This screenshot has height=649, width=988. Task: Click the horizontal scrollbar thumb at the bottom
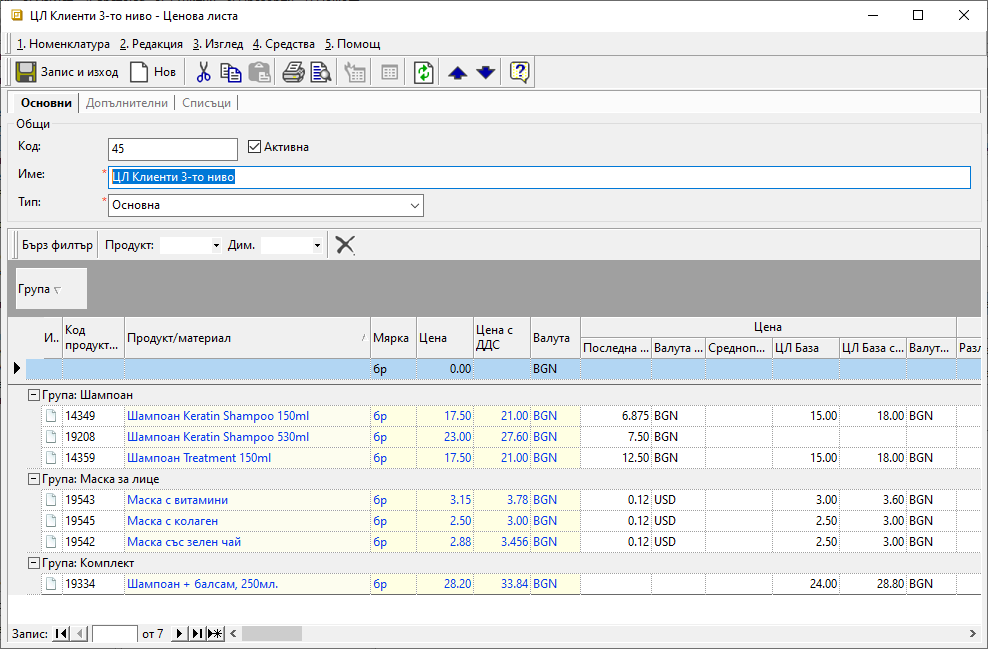click(x=270, y=634)
